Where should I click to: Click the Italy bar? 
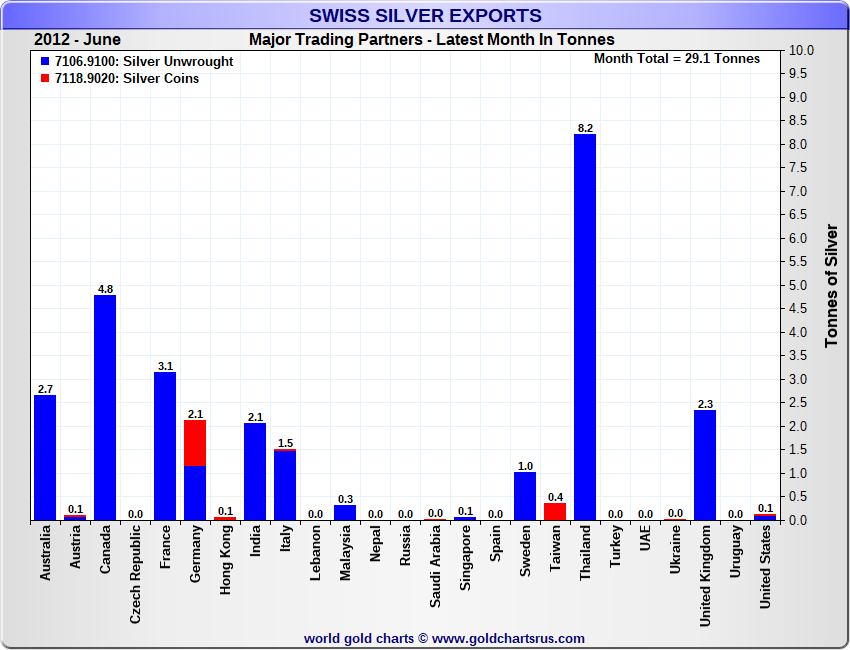point(285,485)
